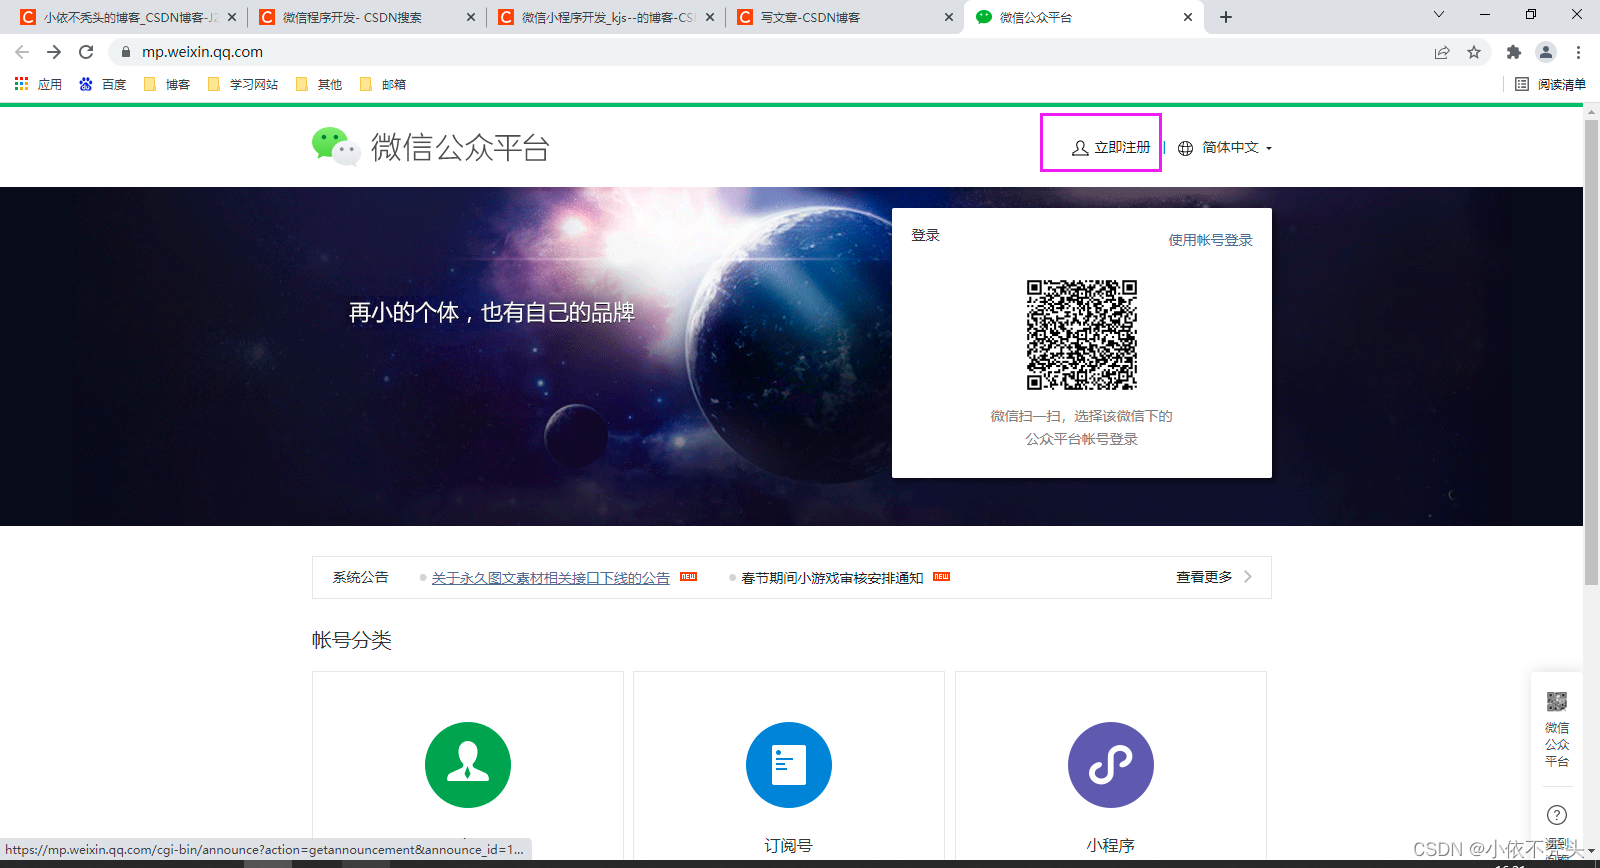
Task: Open the 其他 bookmark folder
Action: click(x=319, y=84)
